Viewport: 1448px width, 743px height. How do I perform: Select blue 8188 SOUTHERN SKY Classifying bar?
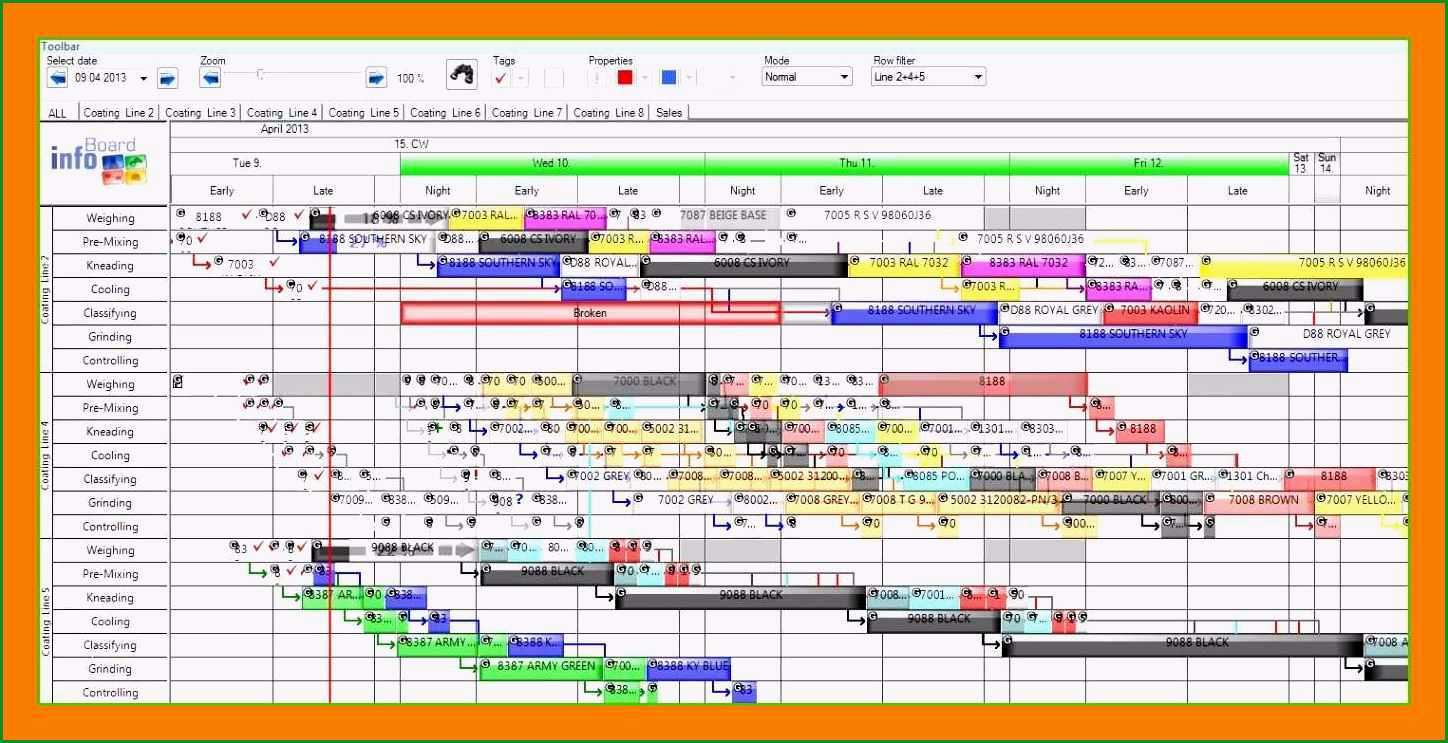click(915, 312)
